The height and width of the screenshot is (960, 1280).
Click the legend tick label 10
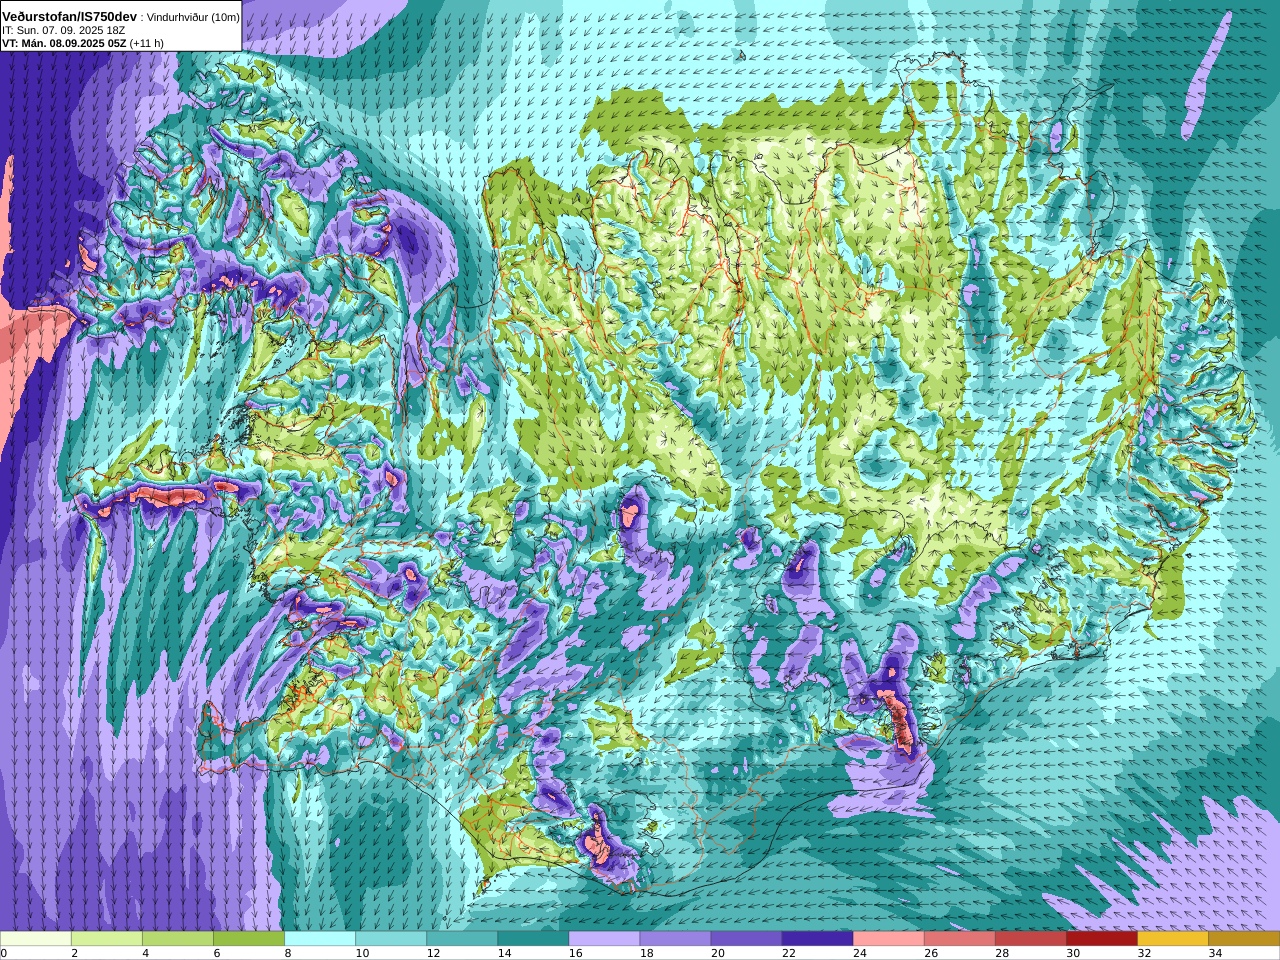click(362, 953)
